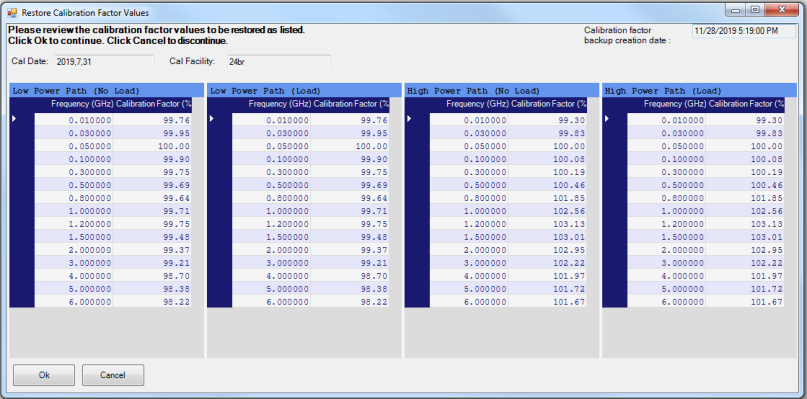Screen dimensions: 807x399
Task: Select 101.97 cell in High Power Path (Load)
Action: click(x=745, y=276)
